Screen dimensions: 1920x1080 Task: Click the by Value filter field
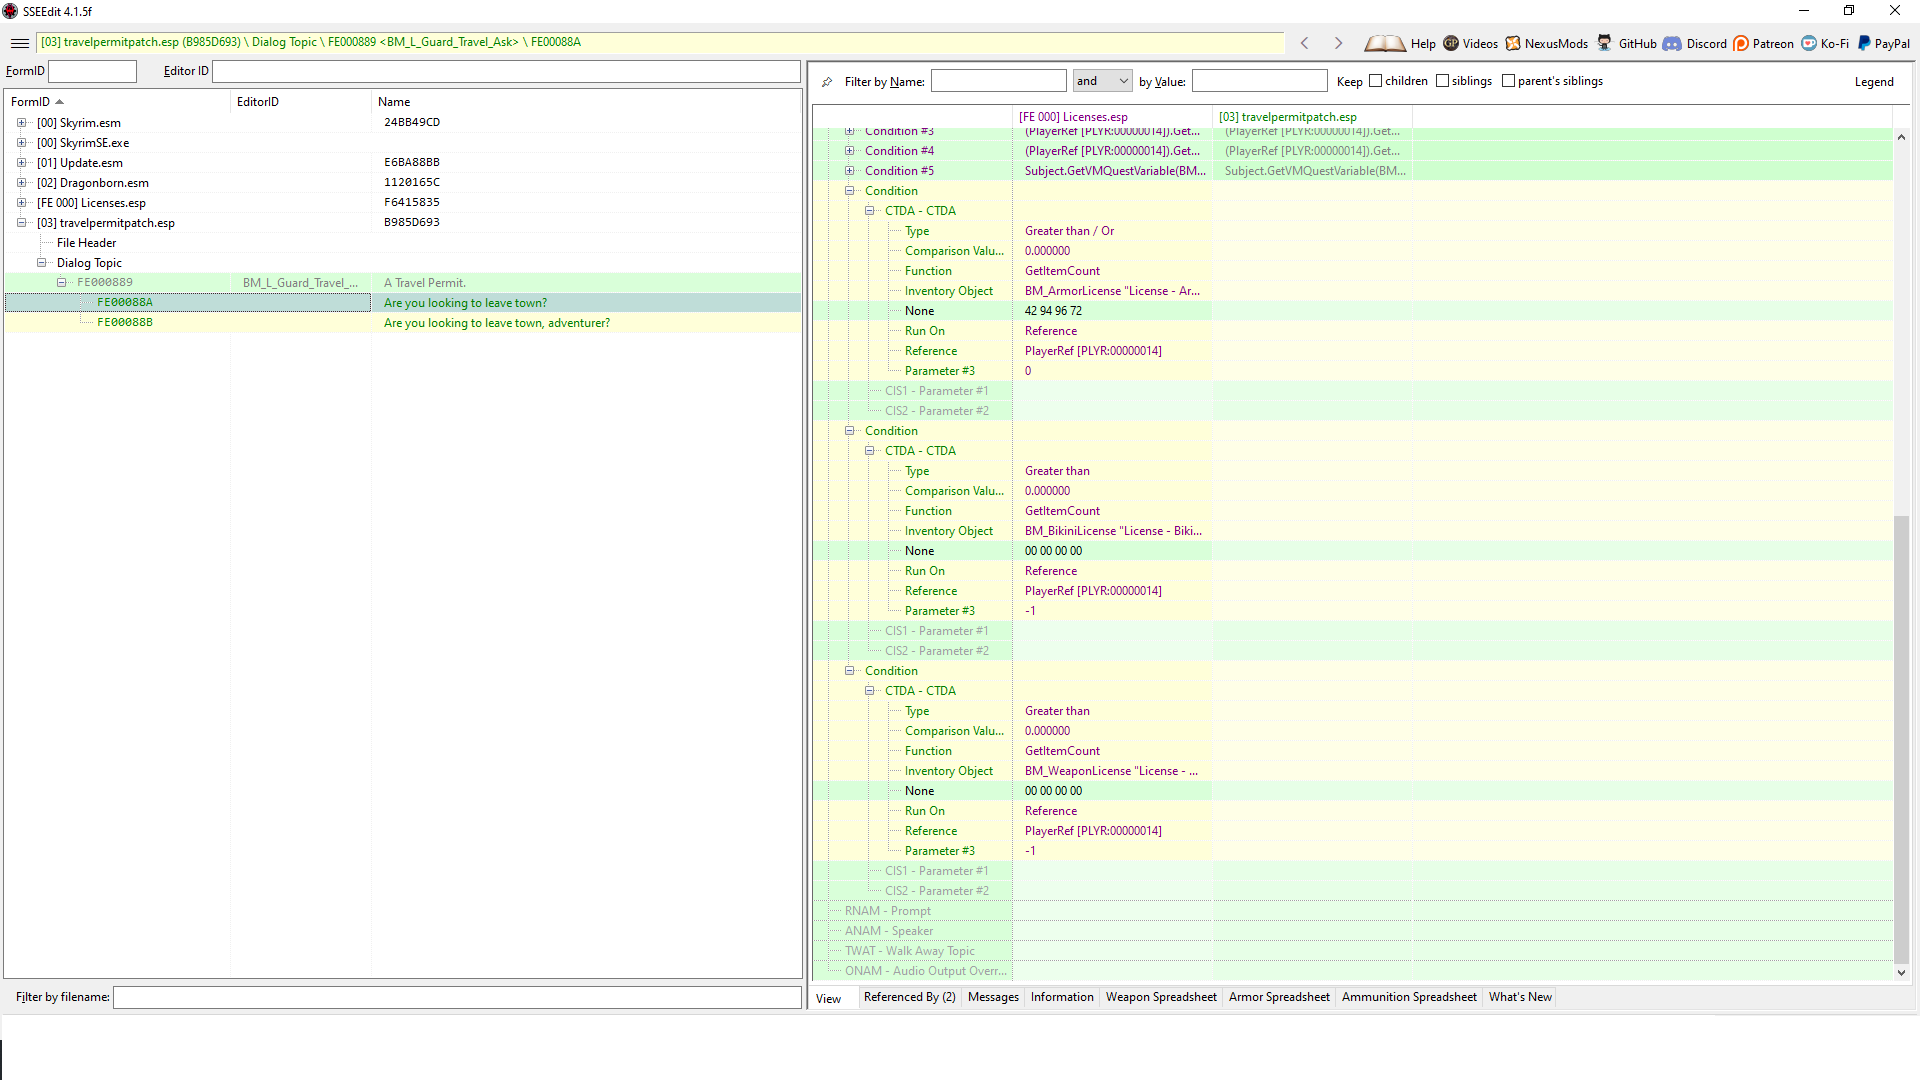point(1259,81)
